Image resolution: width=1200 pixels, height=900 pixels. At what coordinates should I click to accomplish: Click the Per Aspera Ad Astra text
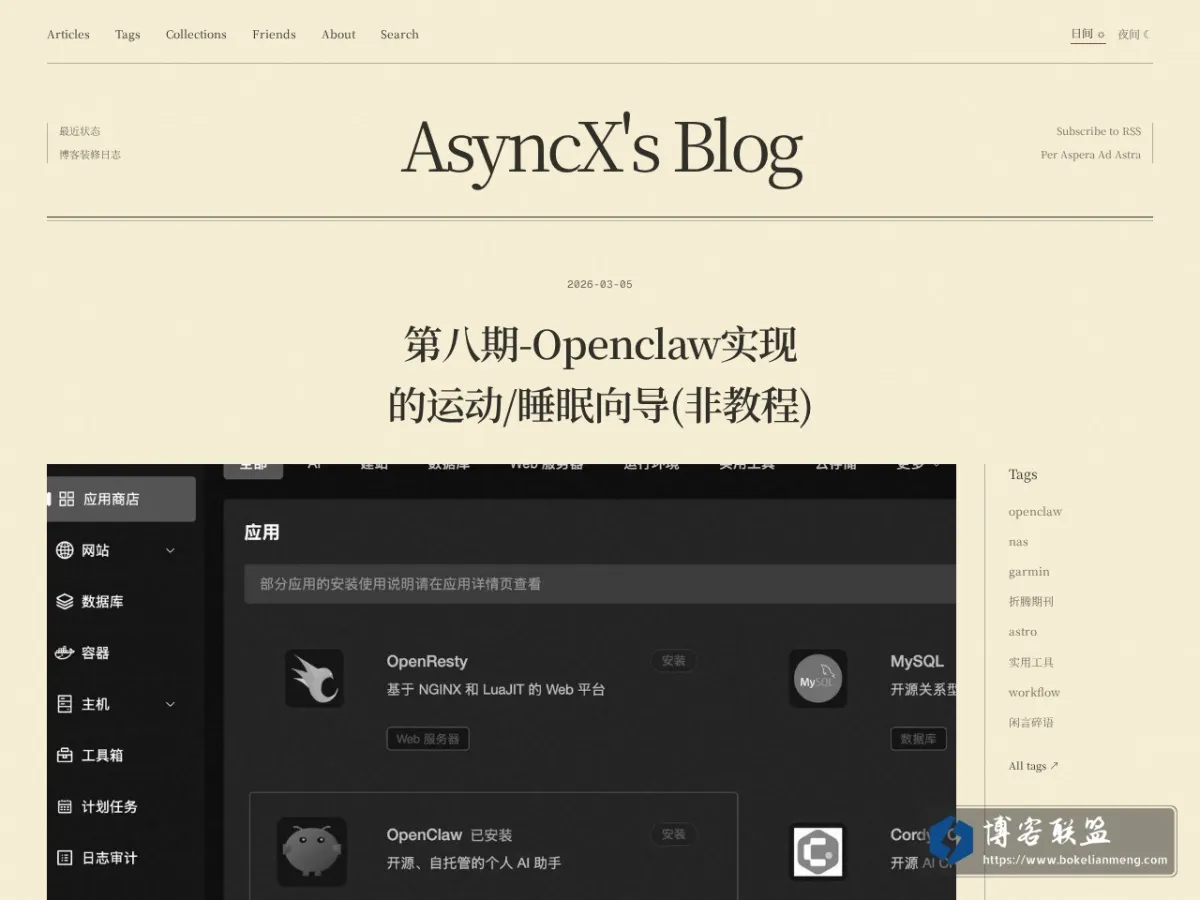coord(1090,155)
